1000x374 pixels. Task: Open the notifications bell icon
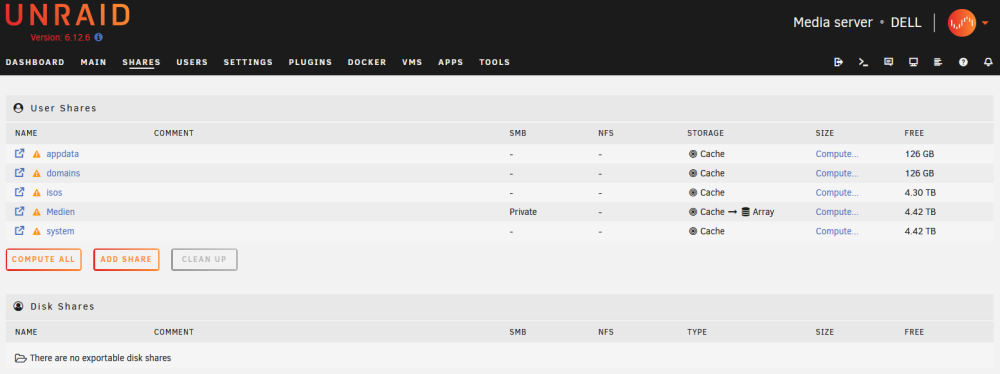(x=988, y=62)
